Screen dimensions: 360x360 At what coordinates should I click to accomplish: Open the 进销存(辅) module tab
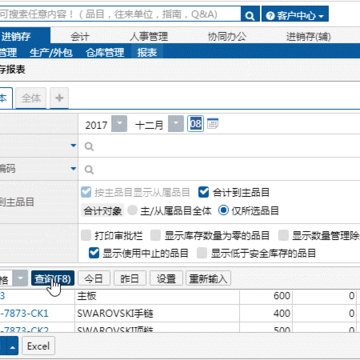[x=308, y=36]
